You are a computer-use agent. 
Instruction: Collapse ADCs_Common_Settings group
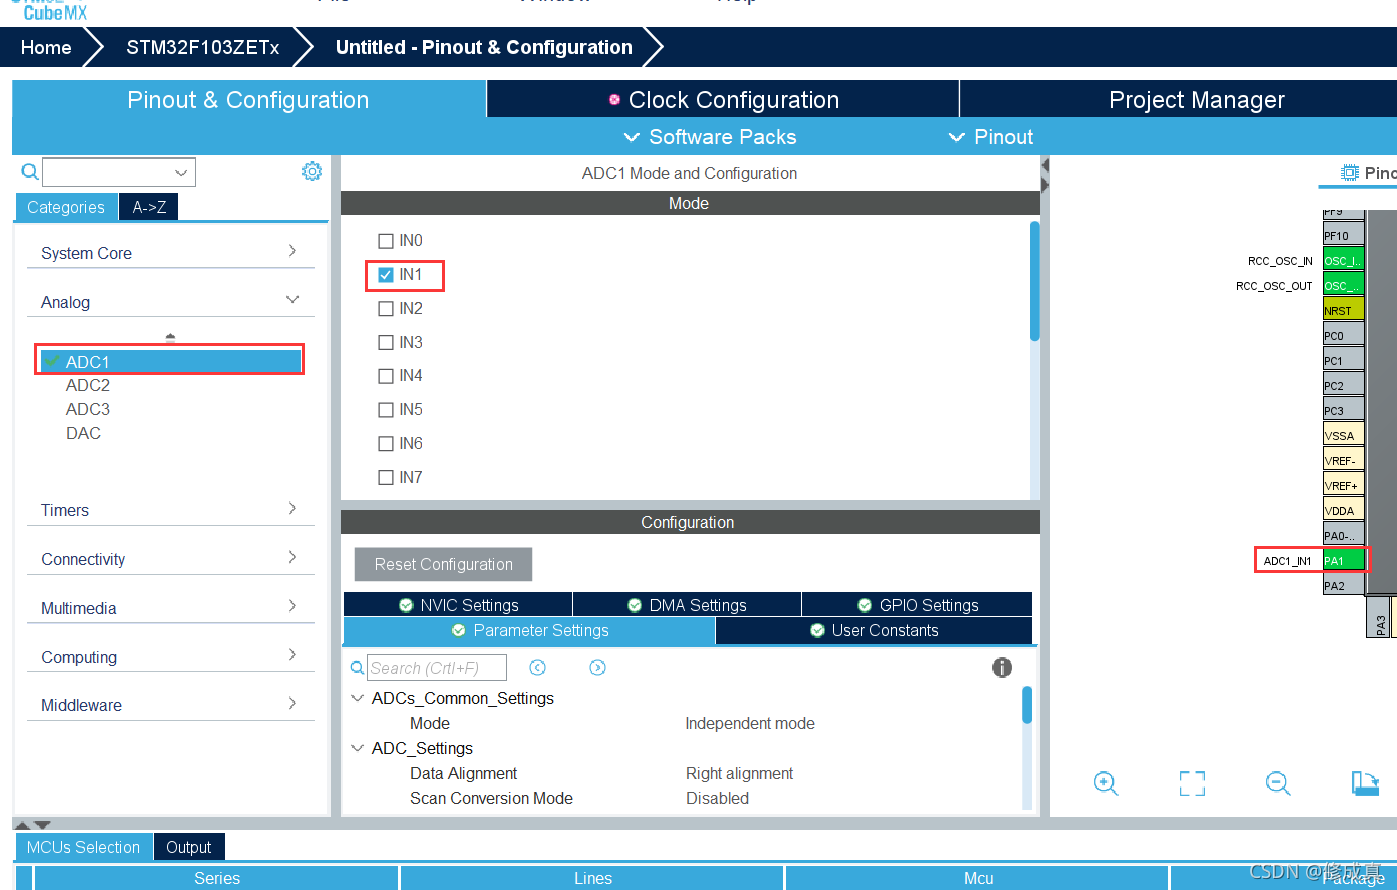[357, 698]
